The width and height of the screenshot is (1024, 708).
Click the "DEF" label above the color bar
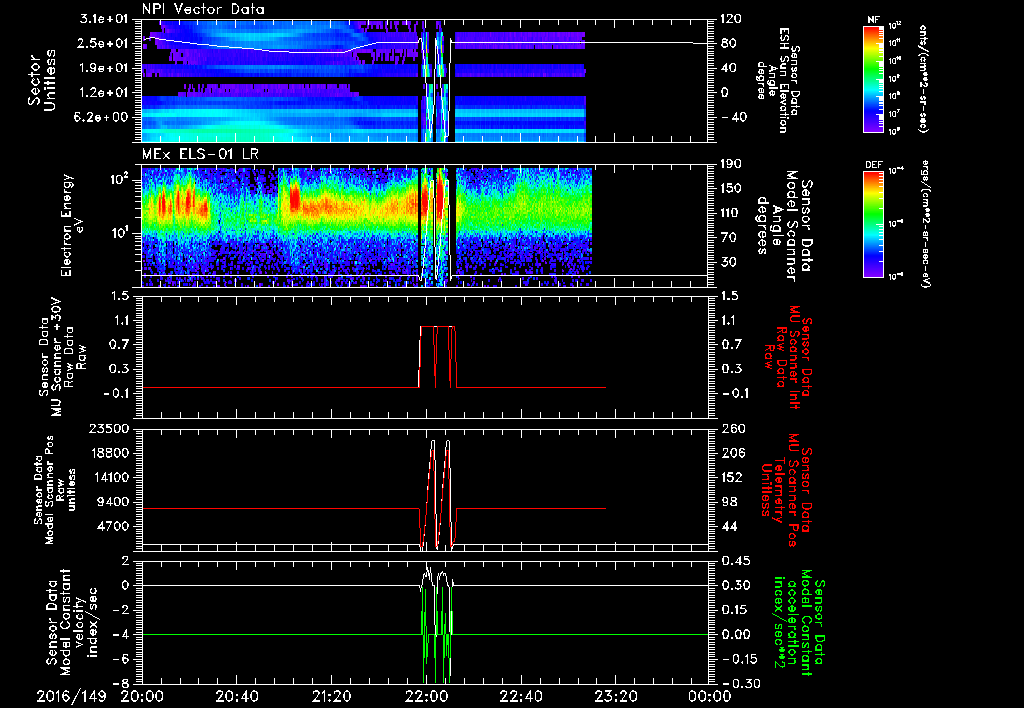[873, 165]
